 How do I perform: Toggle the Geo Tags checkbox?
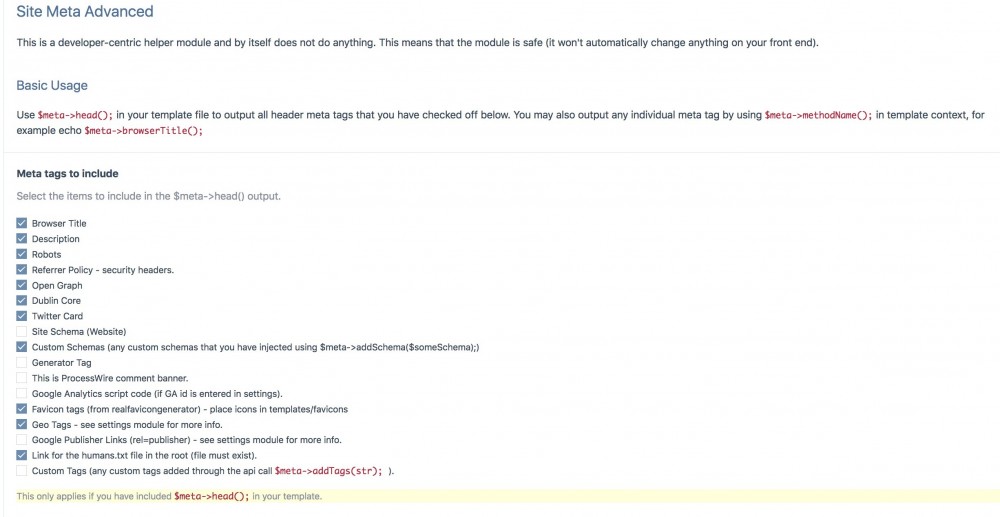click(x=22, y=424)
